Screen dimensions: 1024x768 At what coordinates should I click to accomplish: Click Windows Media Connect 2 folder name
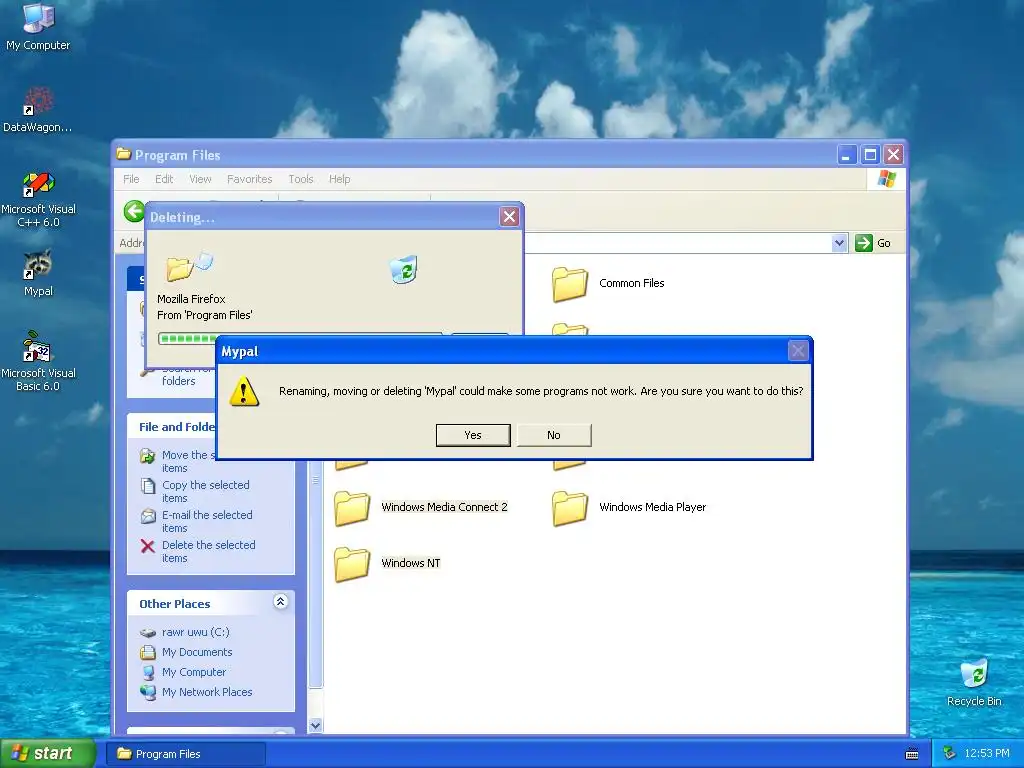444,507
